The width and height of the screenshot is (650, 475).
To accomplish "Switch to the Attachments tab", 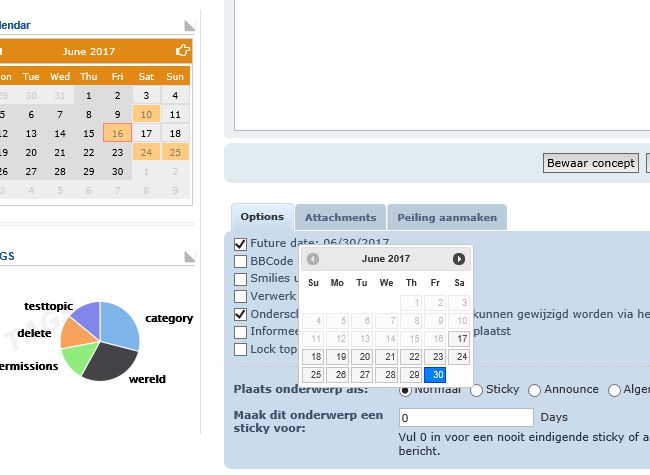I will tap(340, 217).
